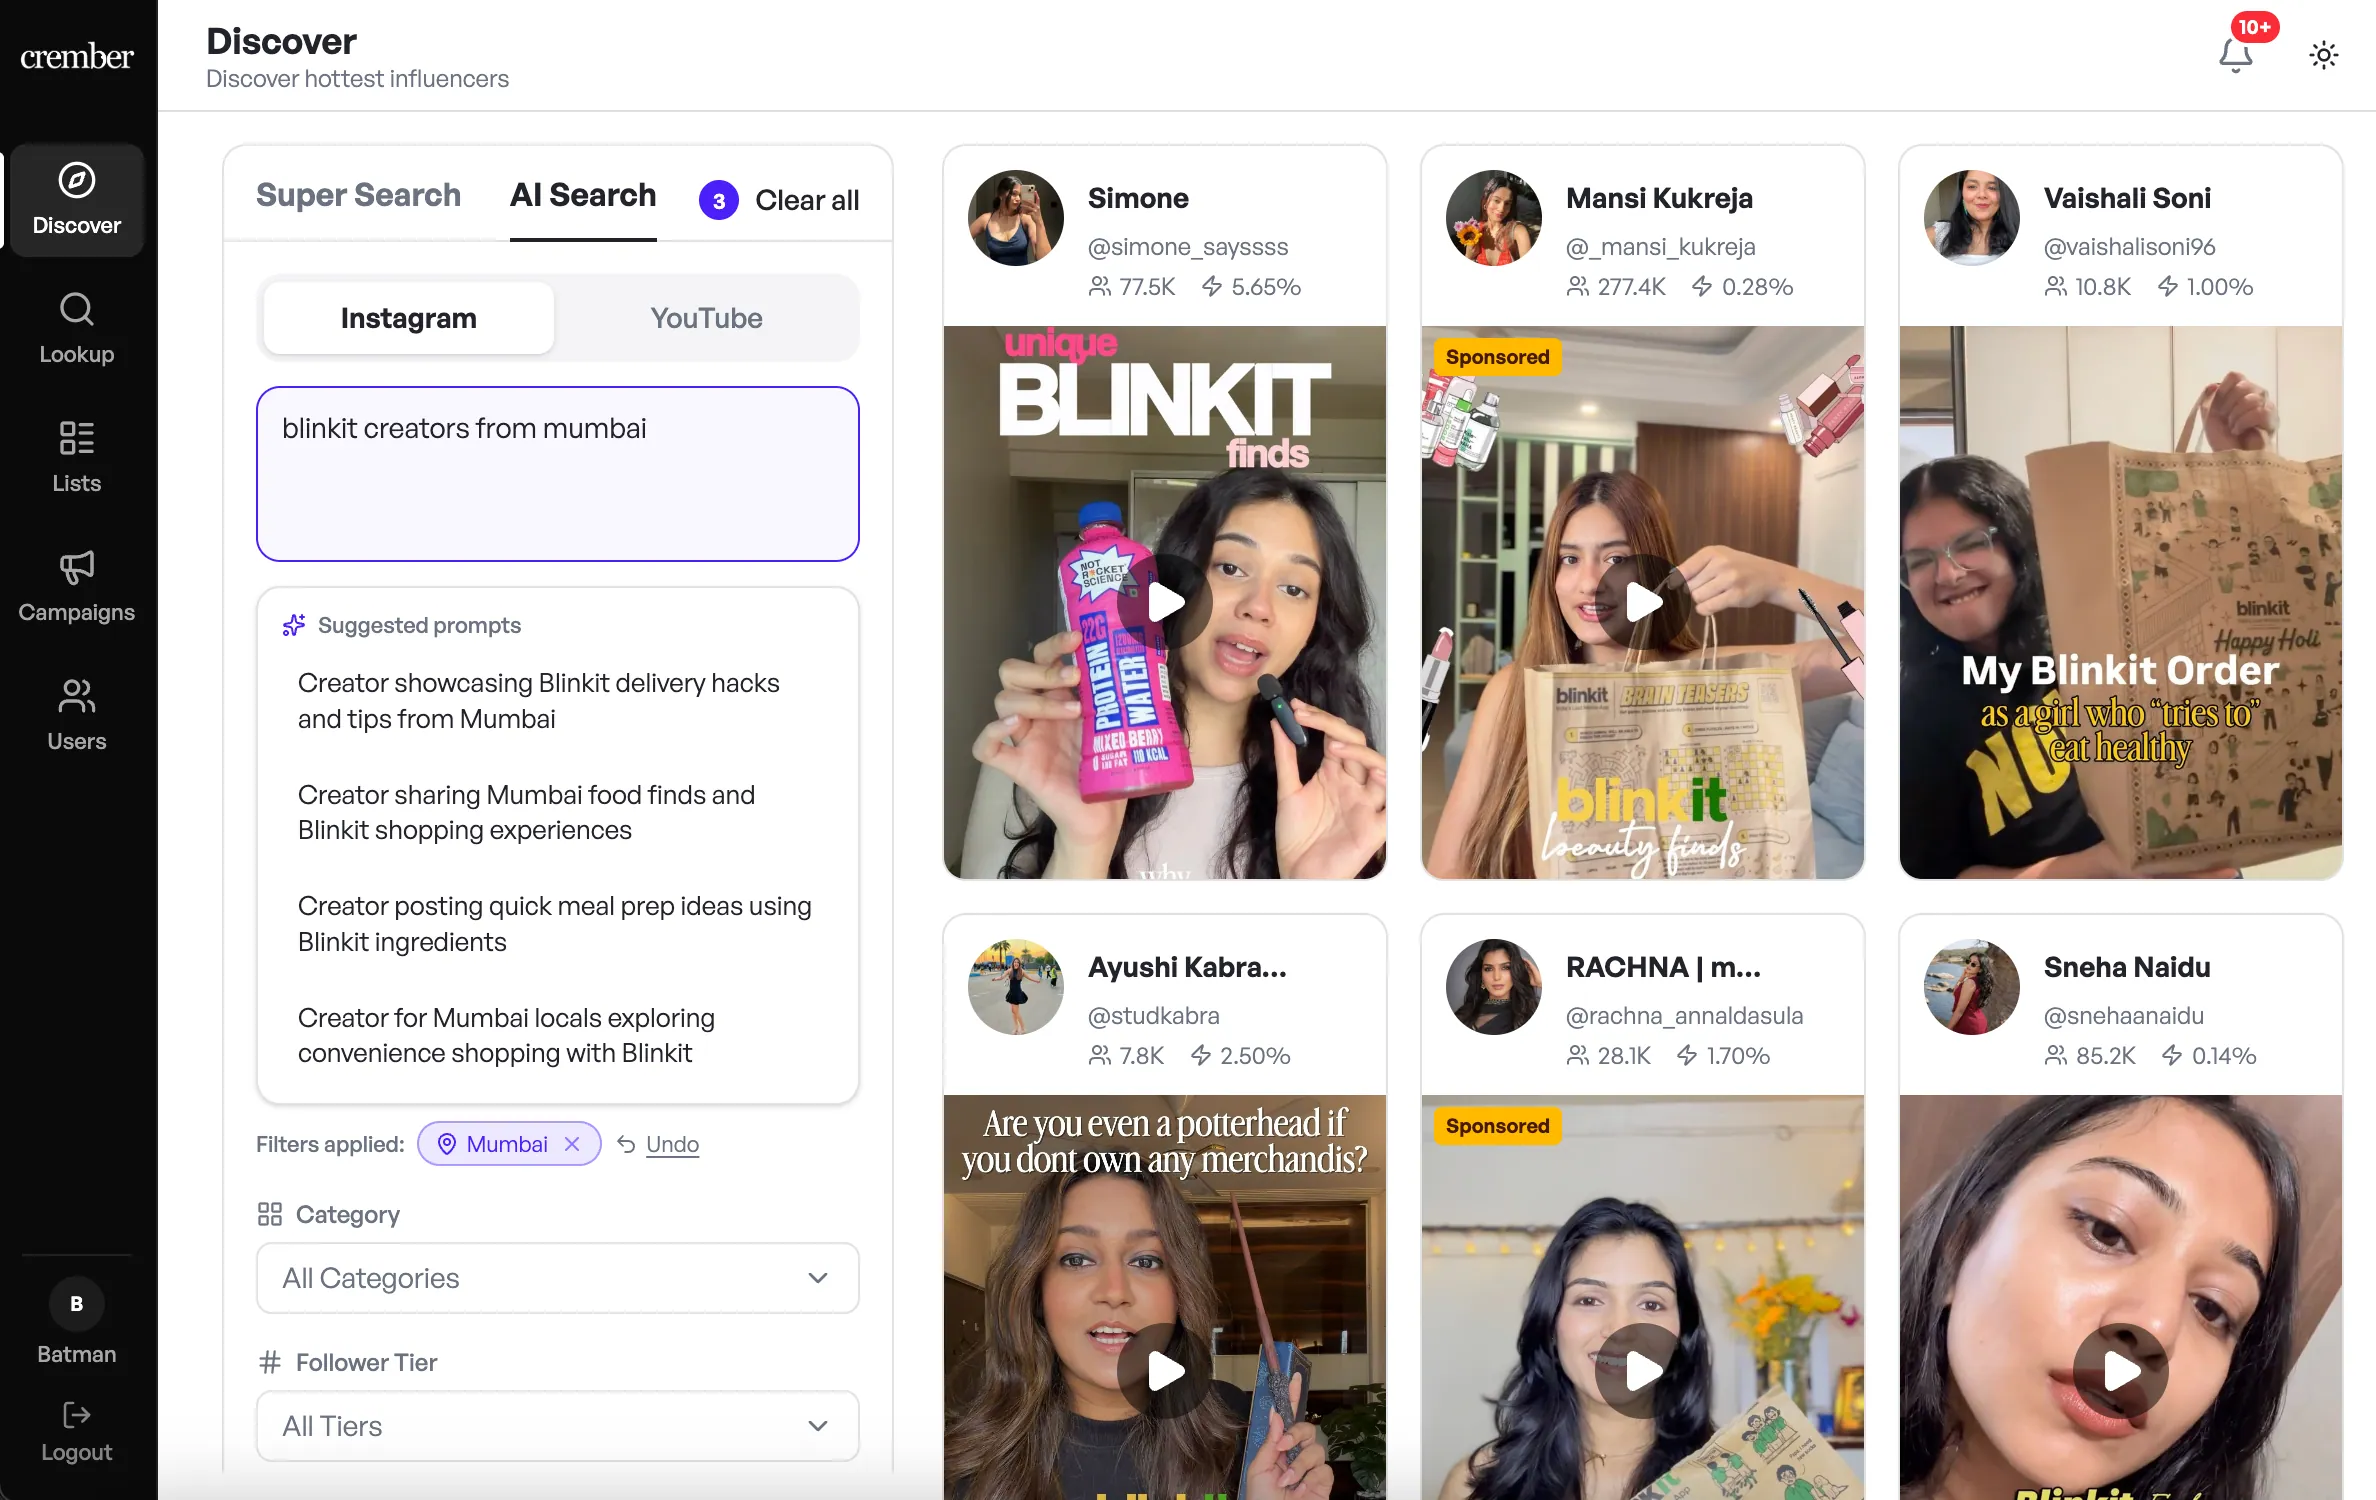Remove the Mumbai filter chip

tap(573, 1144)
